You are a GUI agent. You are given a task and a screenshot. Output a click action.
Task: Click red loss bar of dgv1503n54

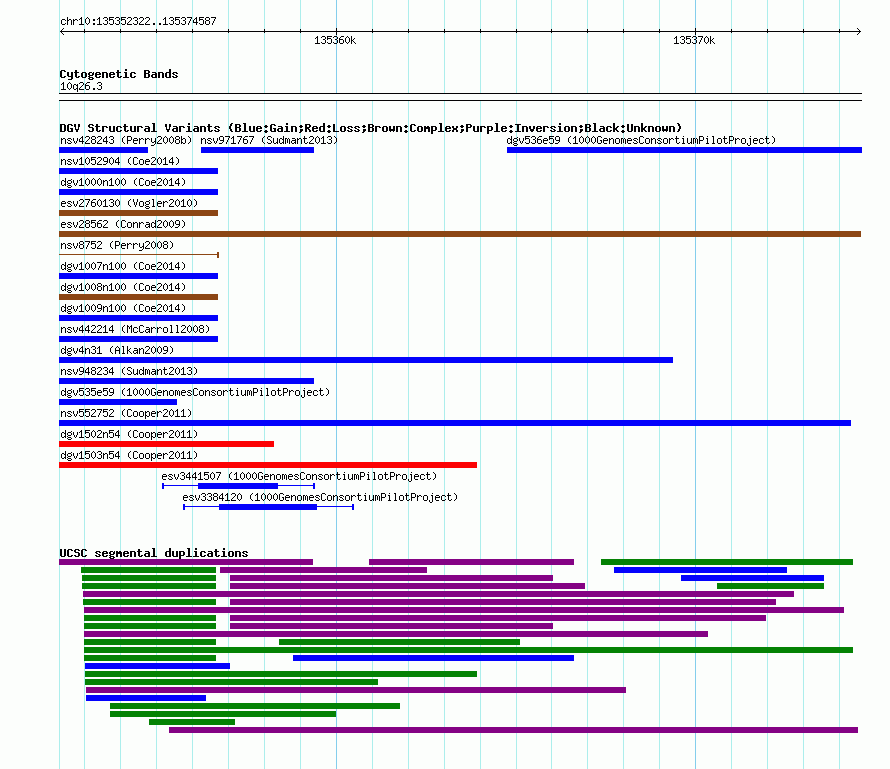pyautogui.click(x=268, y=465)
